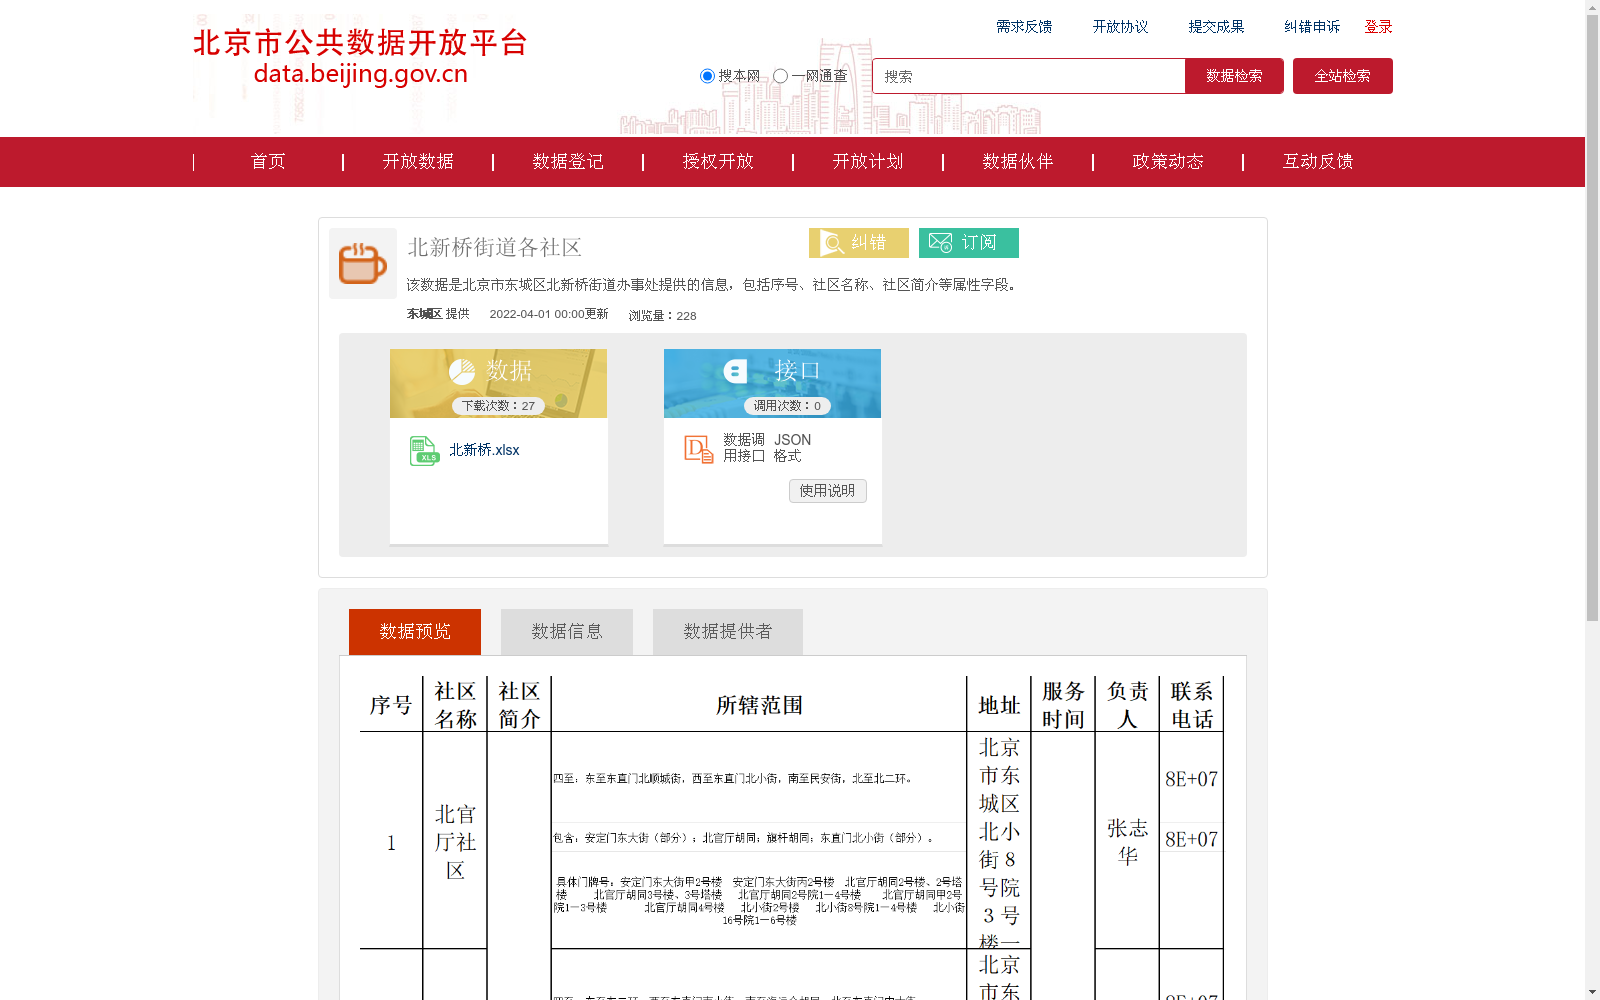This screenshot has height=1000, width=1600.
Task: Click the 序号 column header
Action: (391, 706)
